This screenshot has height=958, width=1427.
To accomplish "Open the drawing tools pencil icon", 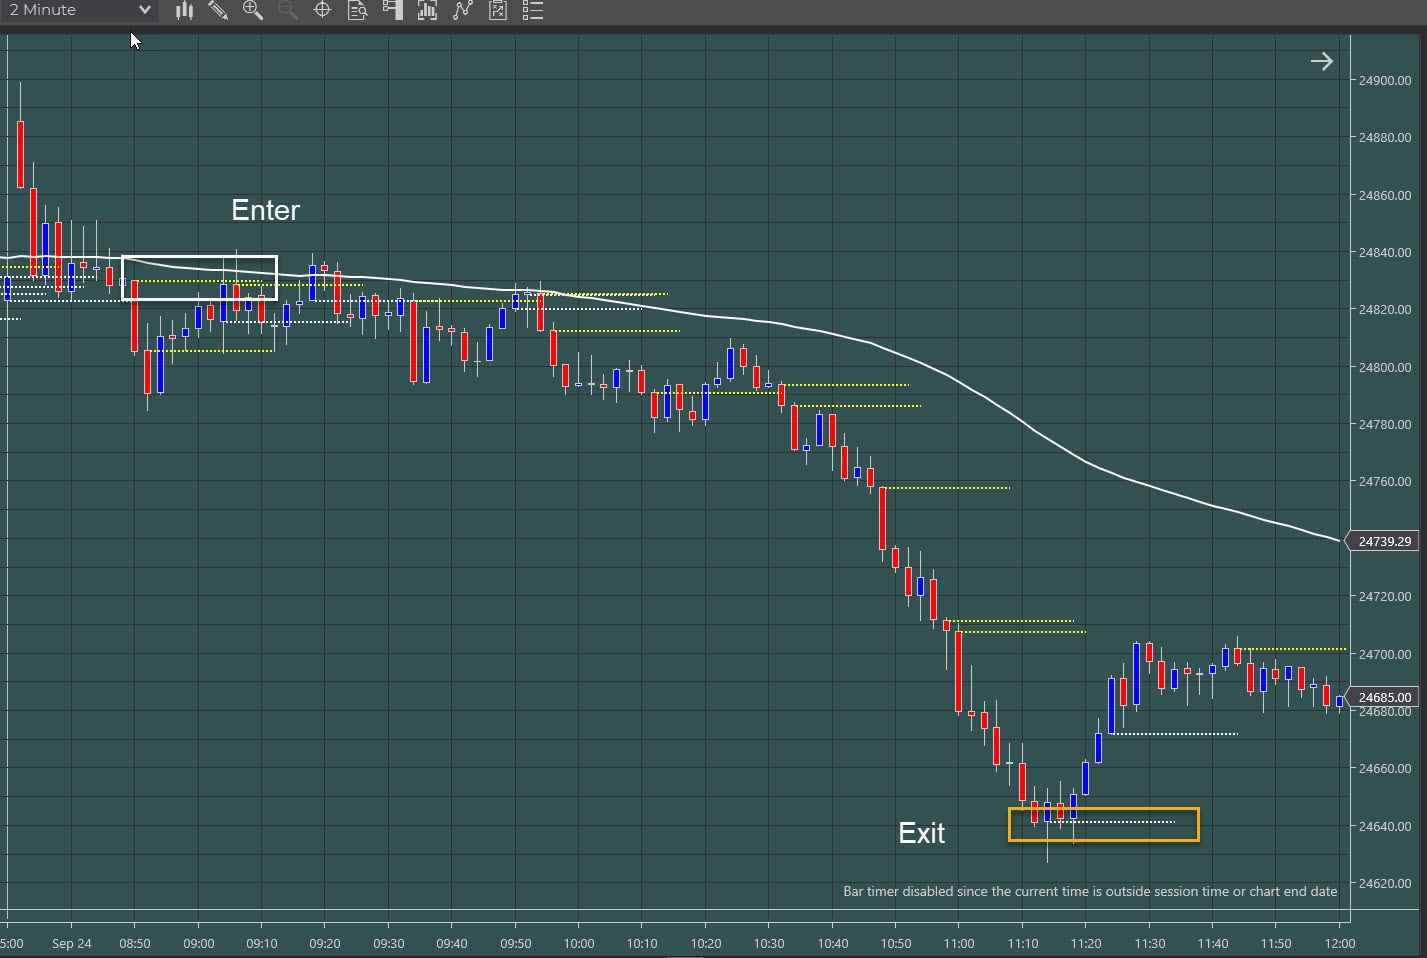I will pyautogui.click(x=219, y=11).
